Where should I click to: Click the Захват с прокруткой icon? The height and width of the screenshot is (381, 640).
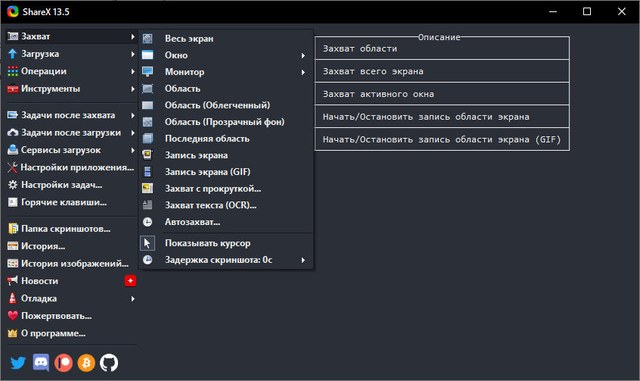(x=147, y=188)
